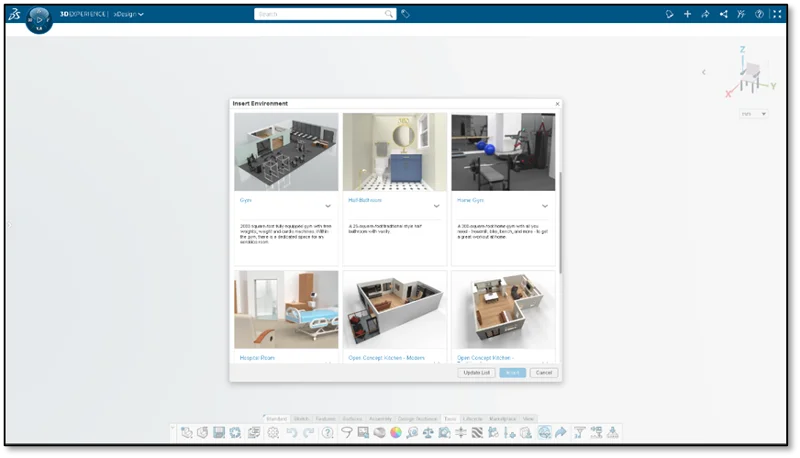Viewport: 800px width, 458px height.
Task: Open the help question mark icon
Action: (759, 14)
